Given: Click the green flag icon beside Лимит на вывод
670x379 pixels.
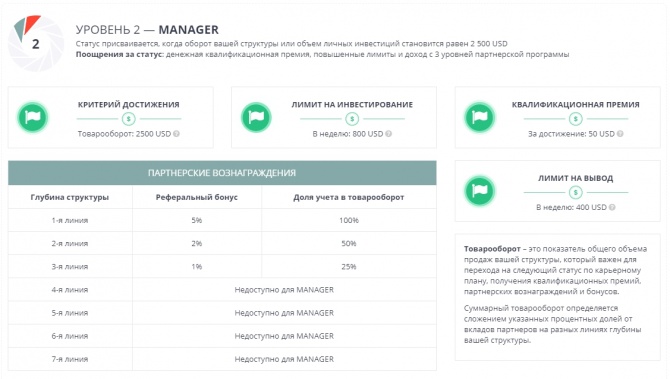Looking at the screenshot, I should click(479, 191).
